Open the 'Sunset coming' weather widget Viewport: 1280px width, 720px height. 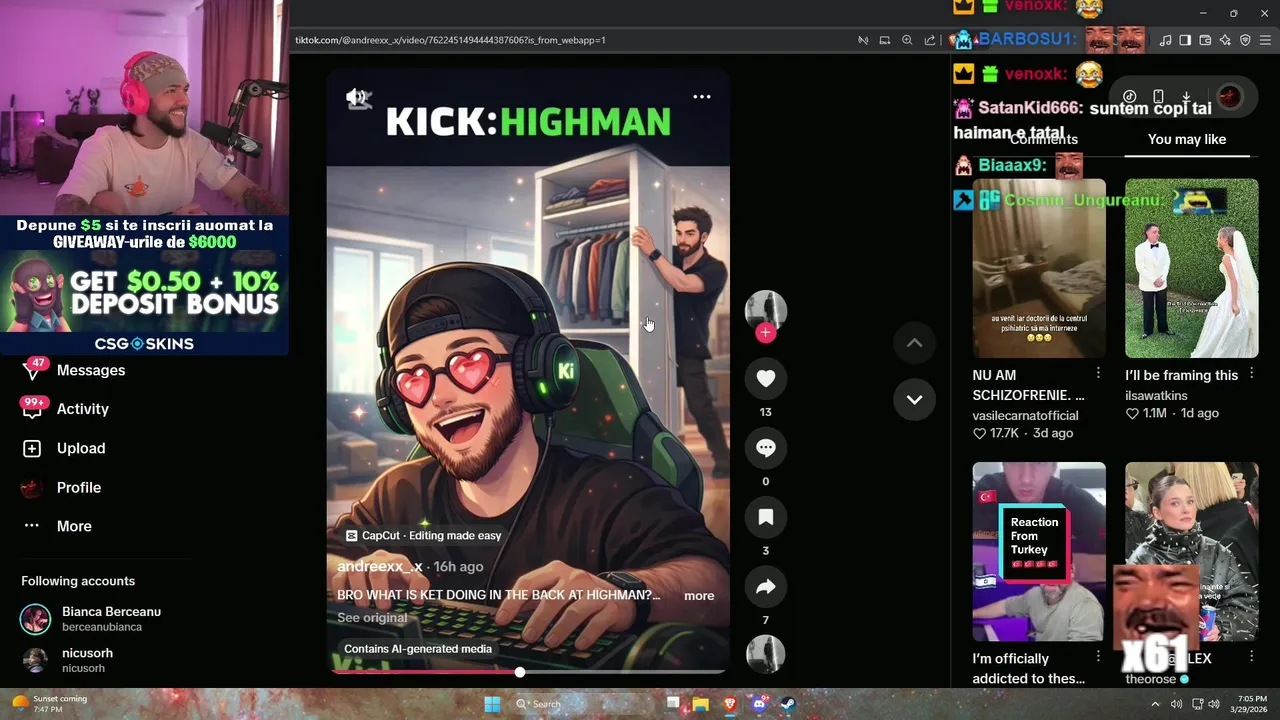coord(49,703)
